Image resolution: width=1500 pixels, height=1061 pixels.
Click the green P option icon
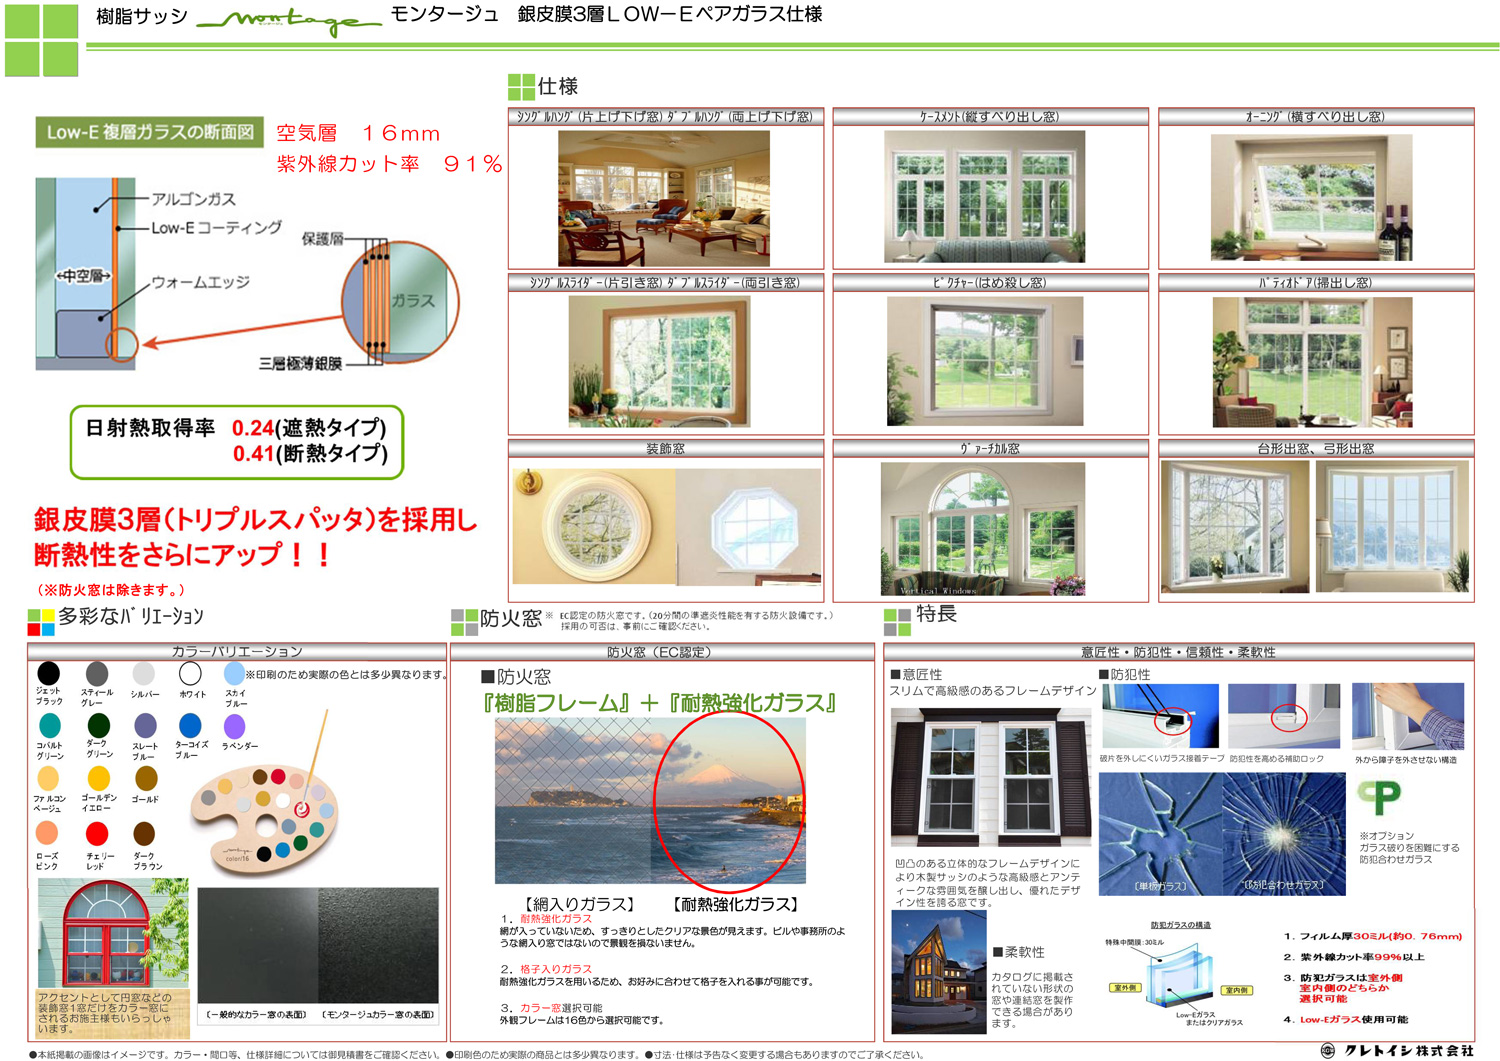click(1379, 796)
